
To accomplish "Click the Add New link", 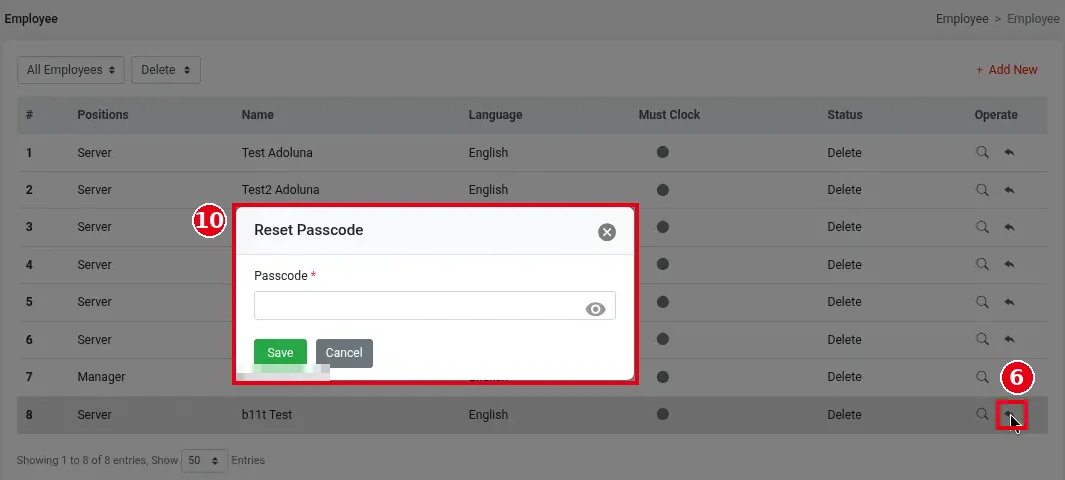I will click(x=1007, y=69).
